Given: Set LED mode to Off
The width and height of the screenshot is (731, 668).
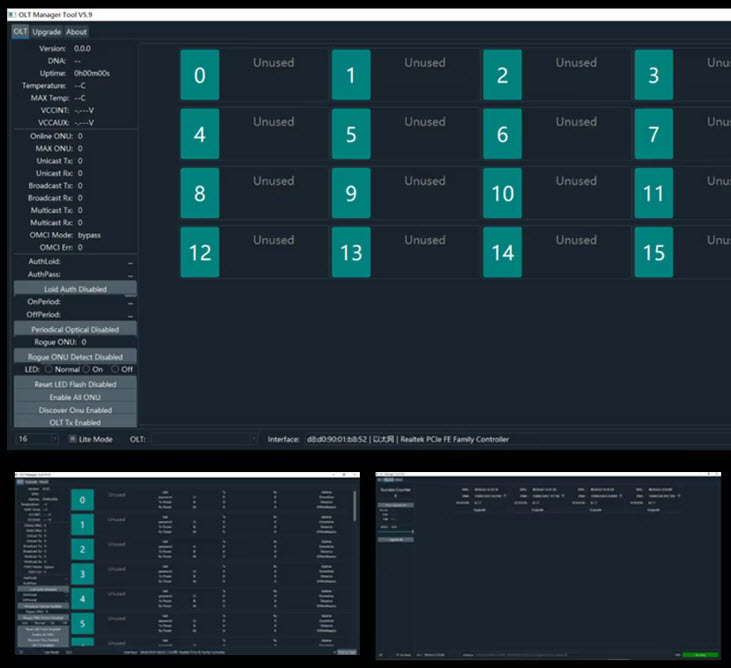Looking at the screenshot, I should click(113, 369).
